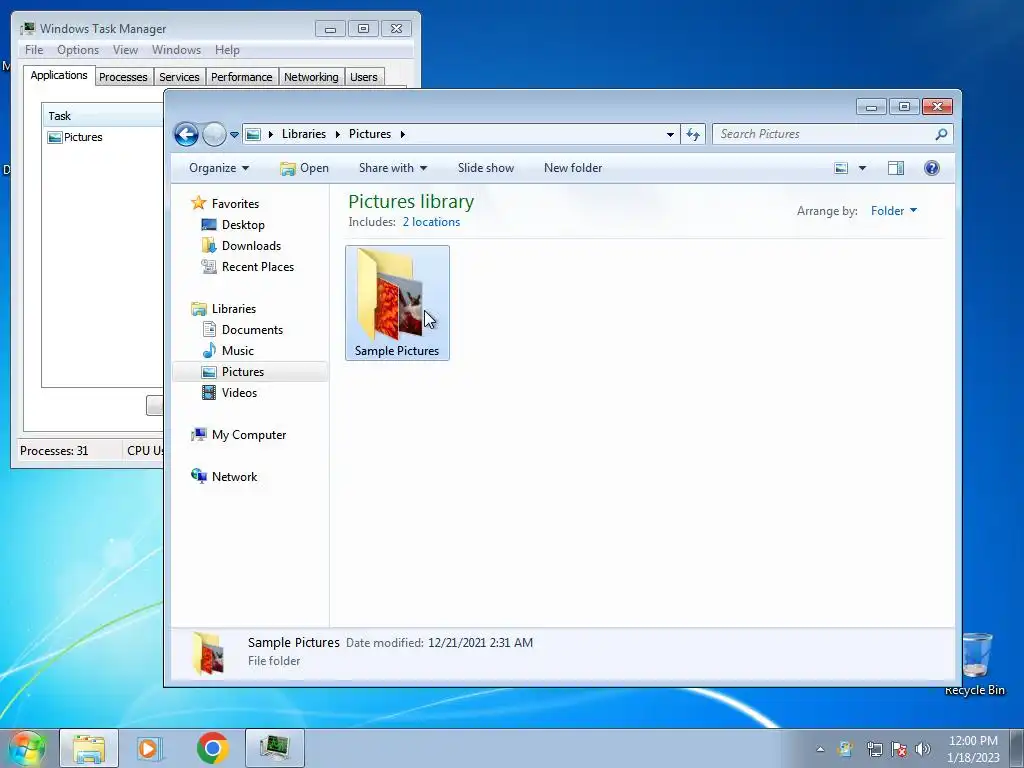The image size is (1024, 768).
Task: Toggle the preview pane icon
Action: (896, 168)
